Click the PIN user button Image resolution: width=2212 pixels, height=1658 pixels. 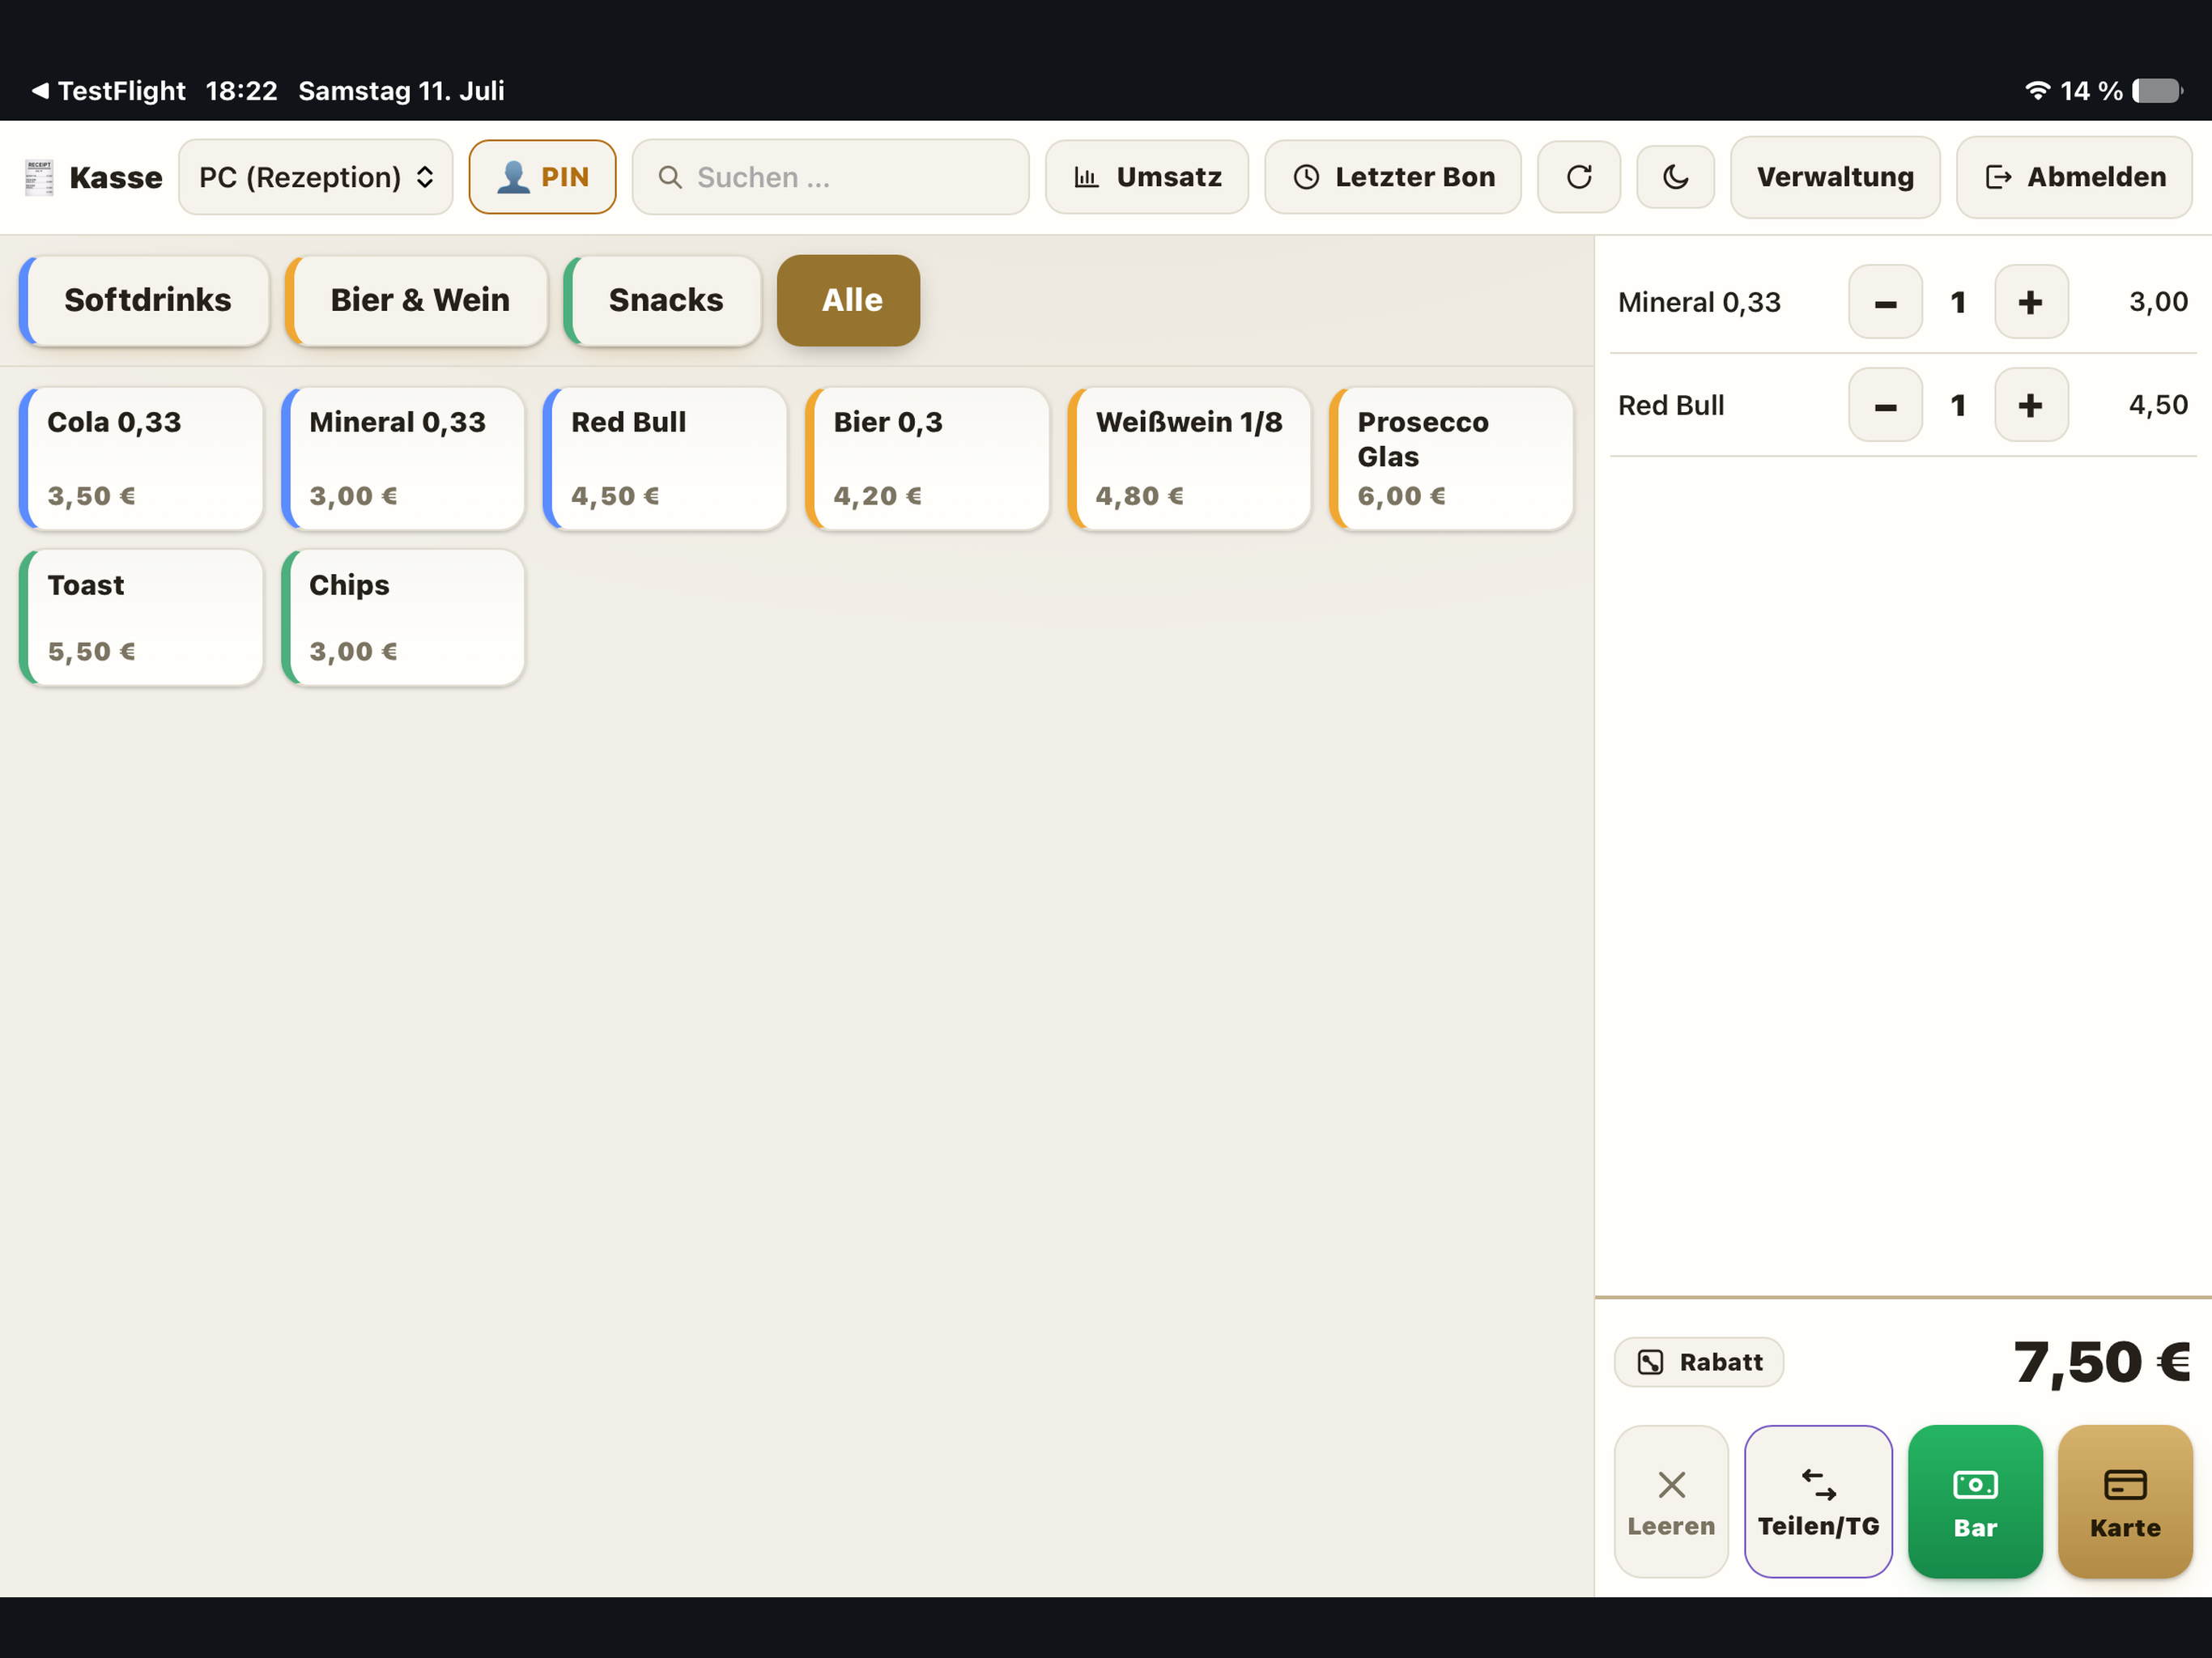(x=542, y=177)
